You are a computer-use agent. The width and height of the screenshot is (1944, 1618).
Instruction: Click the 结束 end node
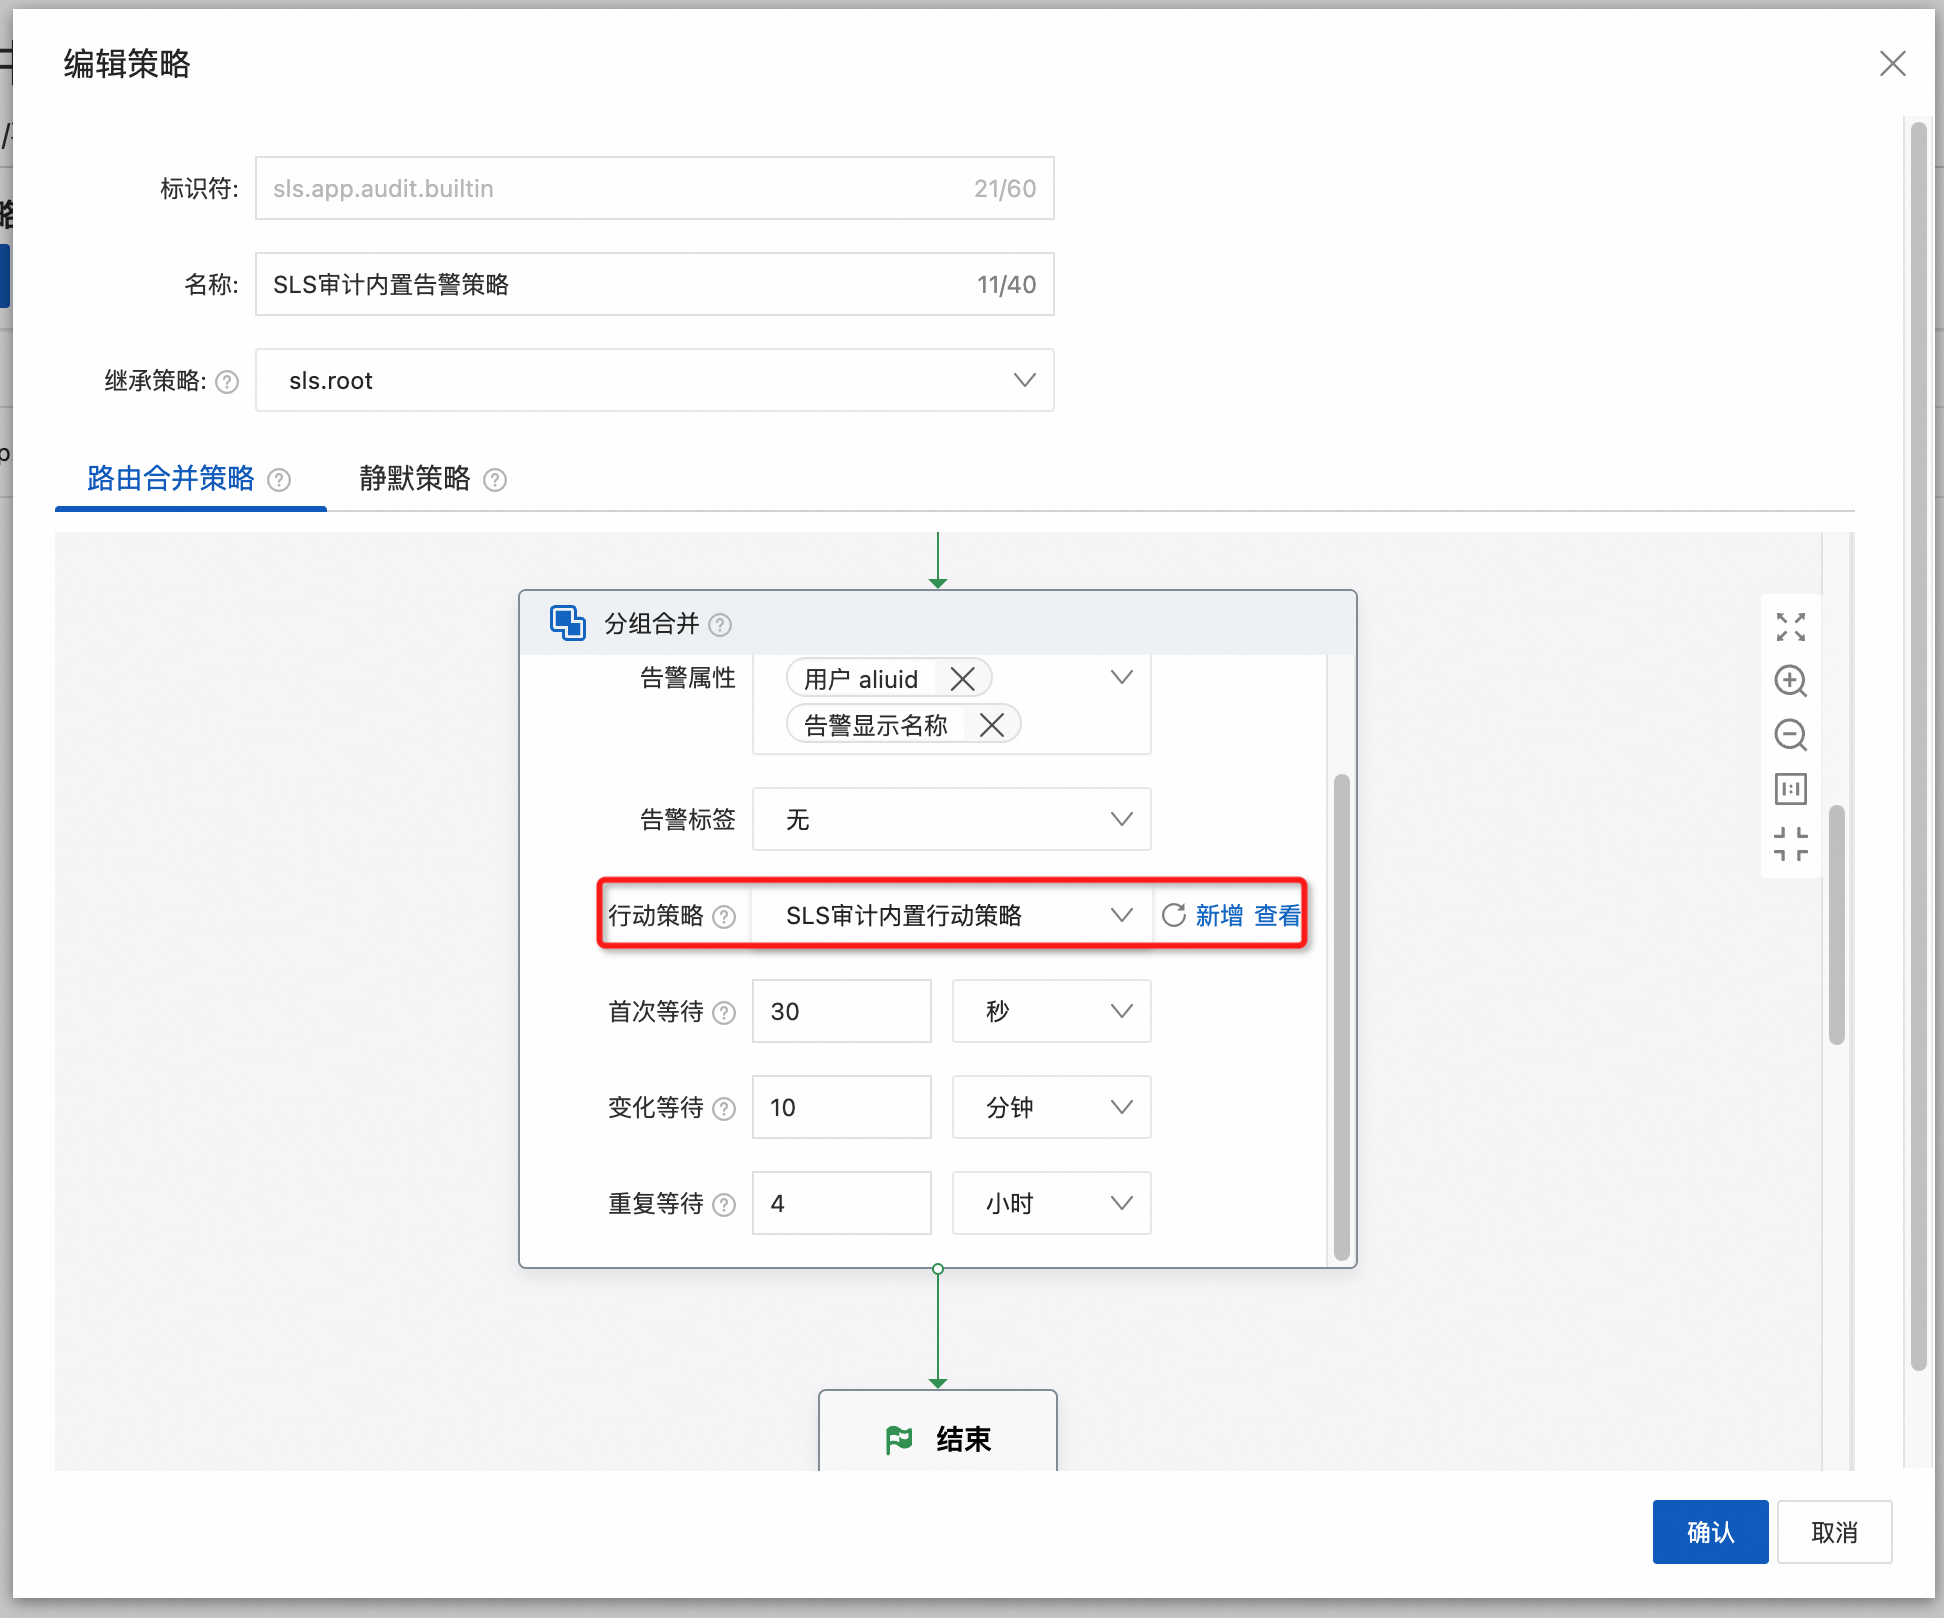click(x=938, y=1432)
